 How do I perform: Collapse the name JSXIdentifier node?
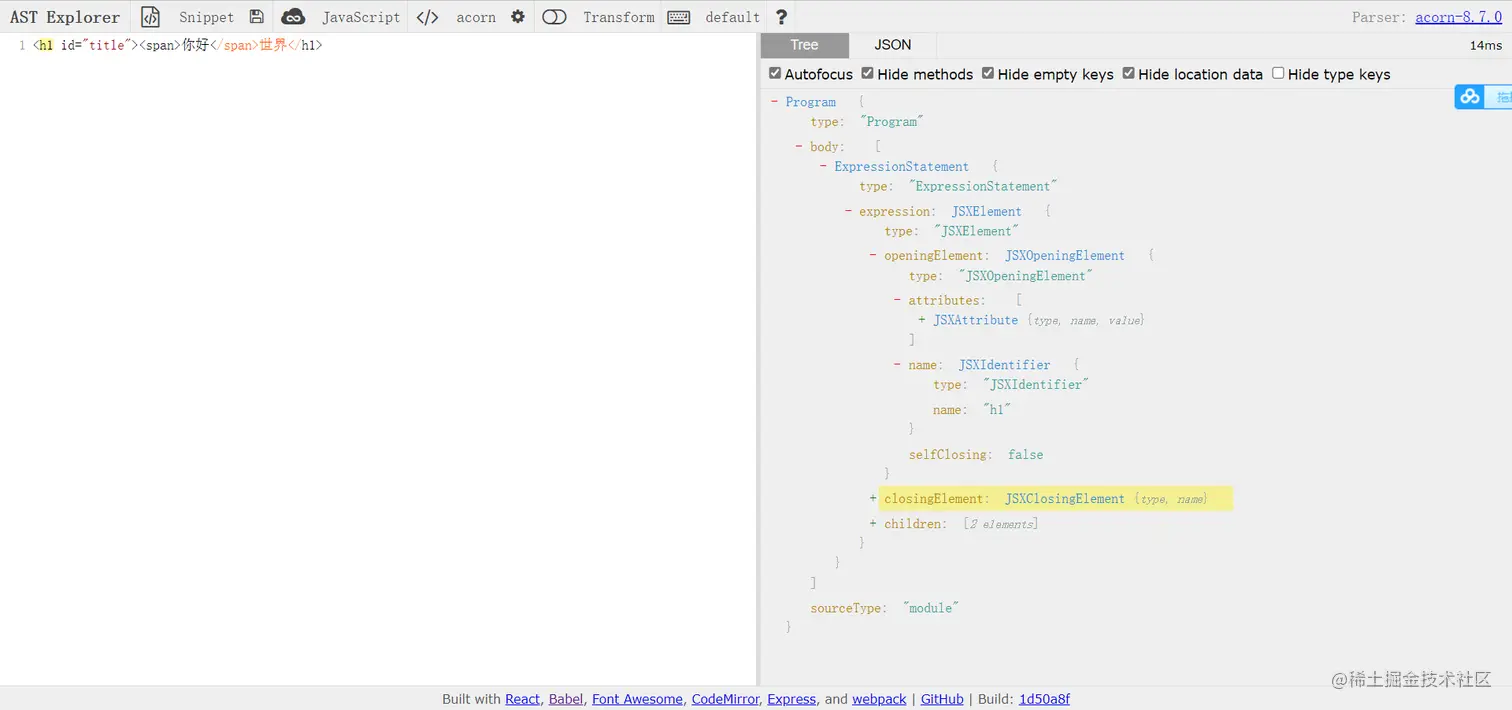897,365
